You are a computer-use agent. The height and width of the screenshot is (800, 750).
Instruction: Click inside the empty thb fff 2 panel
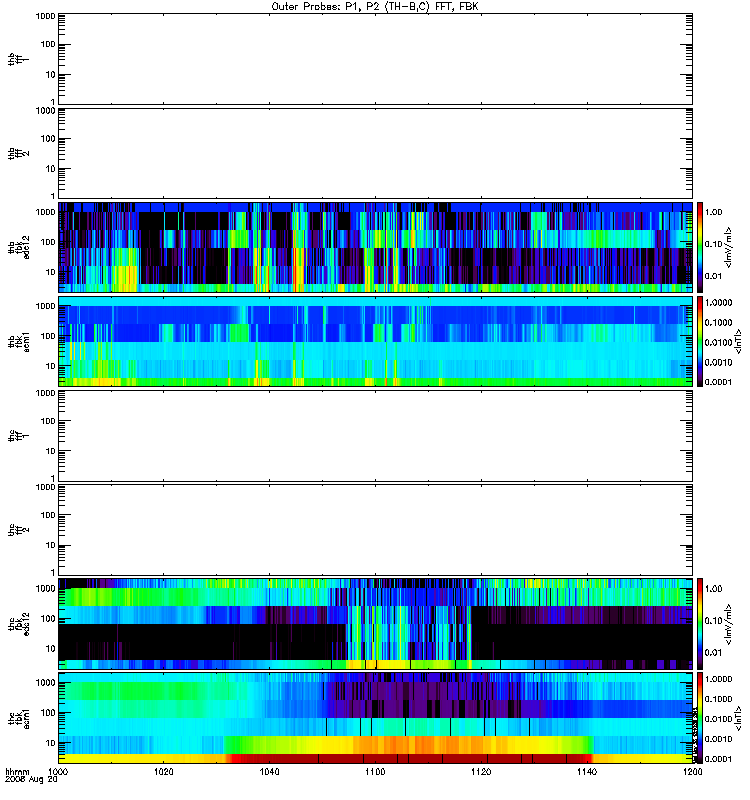pyautogui.click(x=375, y=153)
